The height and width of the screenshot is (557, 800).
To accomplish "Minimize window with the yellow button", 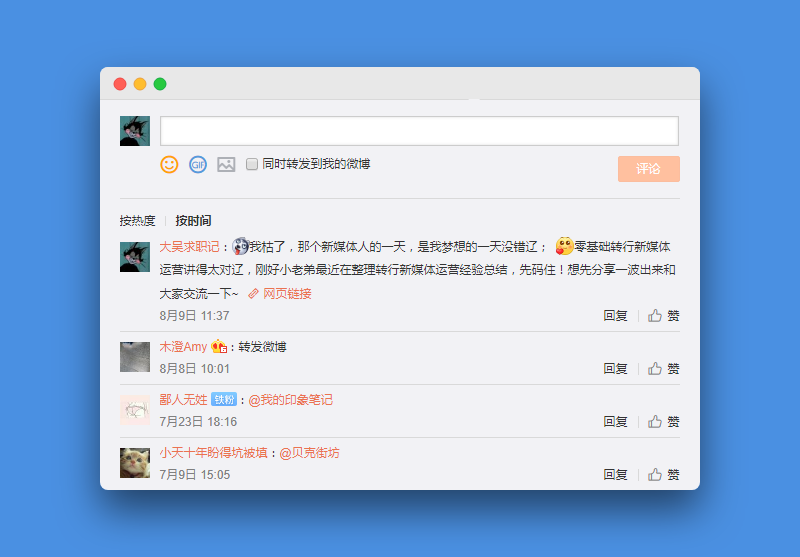I will (140, 84).
